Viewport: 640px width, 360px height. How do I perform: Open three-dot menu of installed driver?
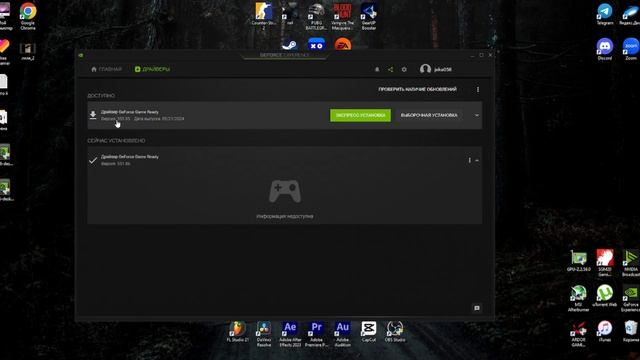tap(469, 160)
